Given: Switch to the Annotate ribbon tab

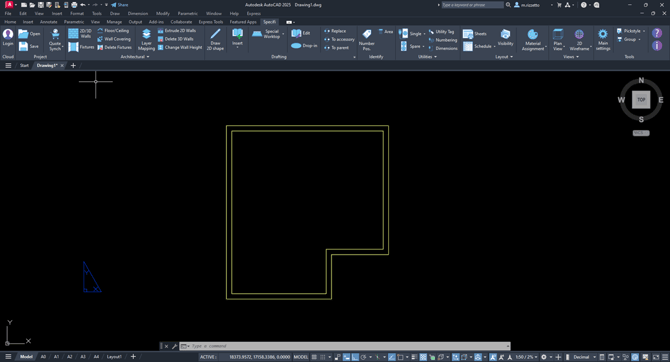Looking at the screenshot, I should [48, 22].
